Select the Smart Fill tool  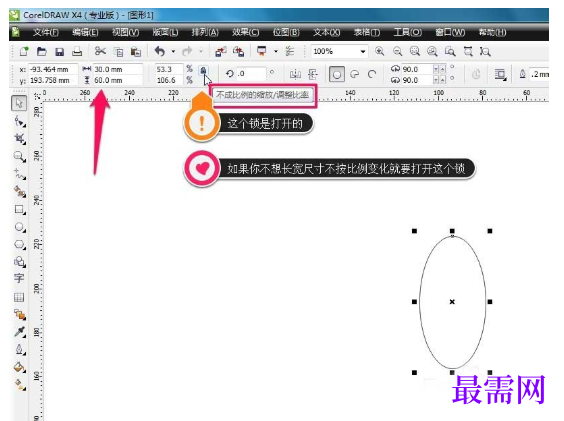coord(19,191)
